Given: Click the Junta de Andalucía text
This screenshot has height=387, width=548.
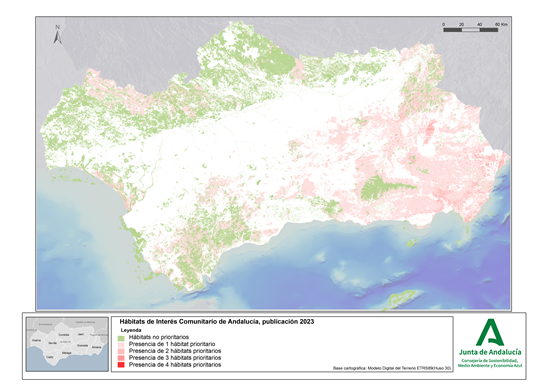Looking at the screenshot, I should 490,352.
